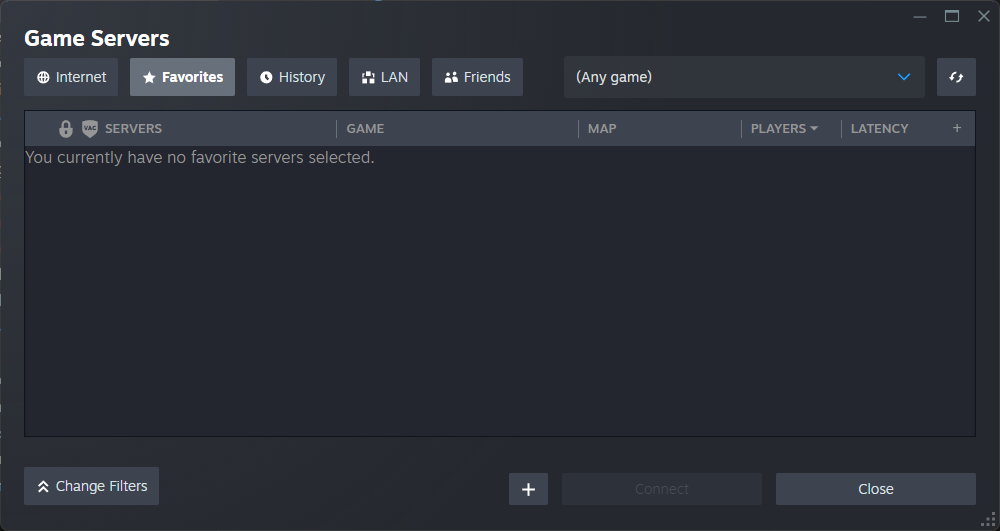Switch to the LAN tab
The image size is (1000, 531).
click(385, 77)
